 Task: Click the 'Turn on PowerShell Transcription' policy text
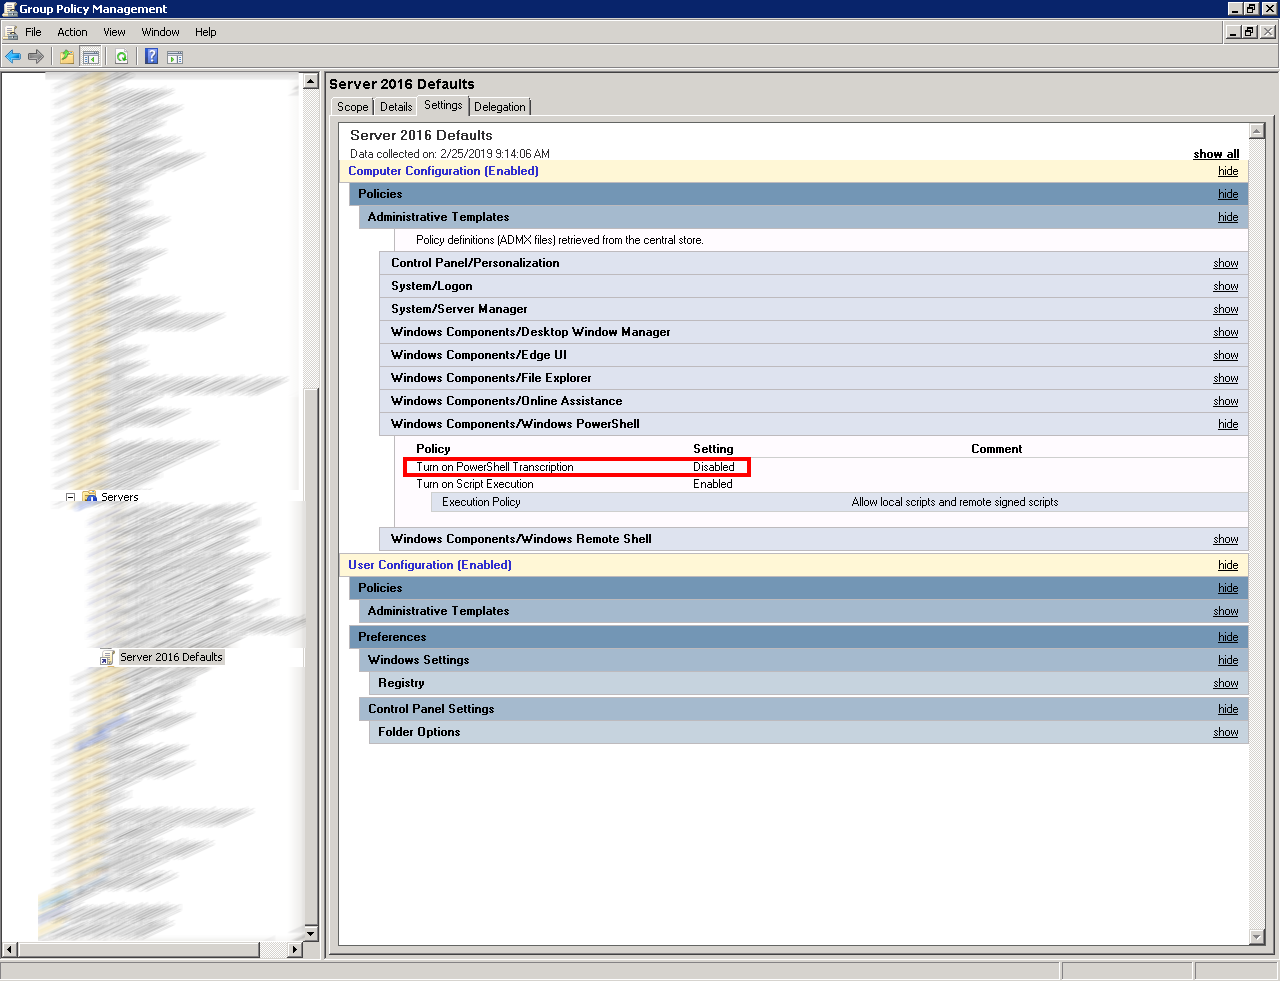pyautogui.click(x=495, y=467)
